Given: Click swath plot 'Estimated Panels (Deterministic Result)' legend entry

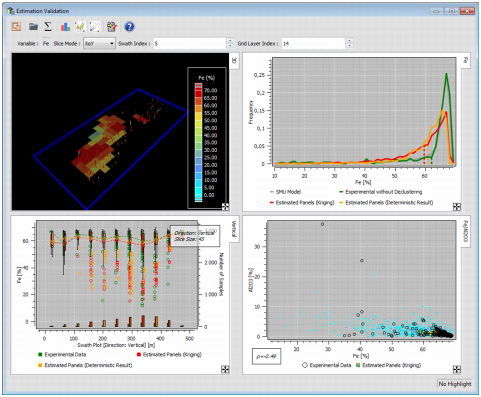Looking at the screenshot, I should coord(85,365).
